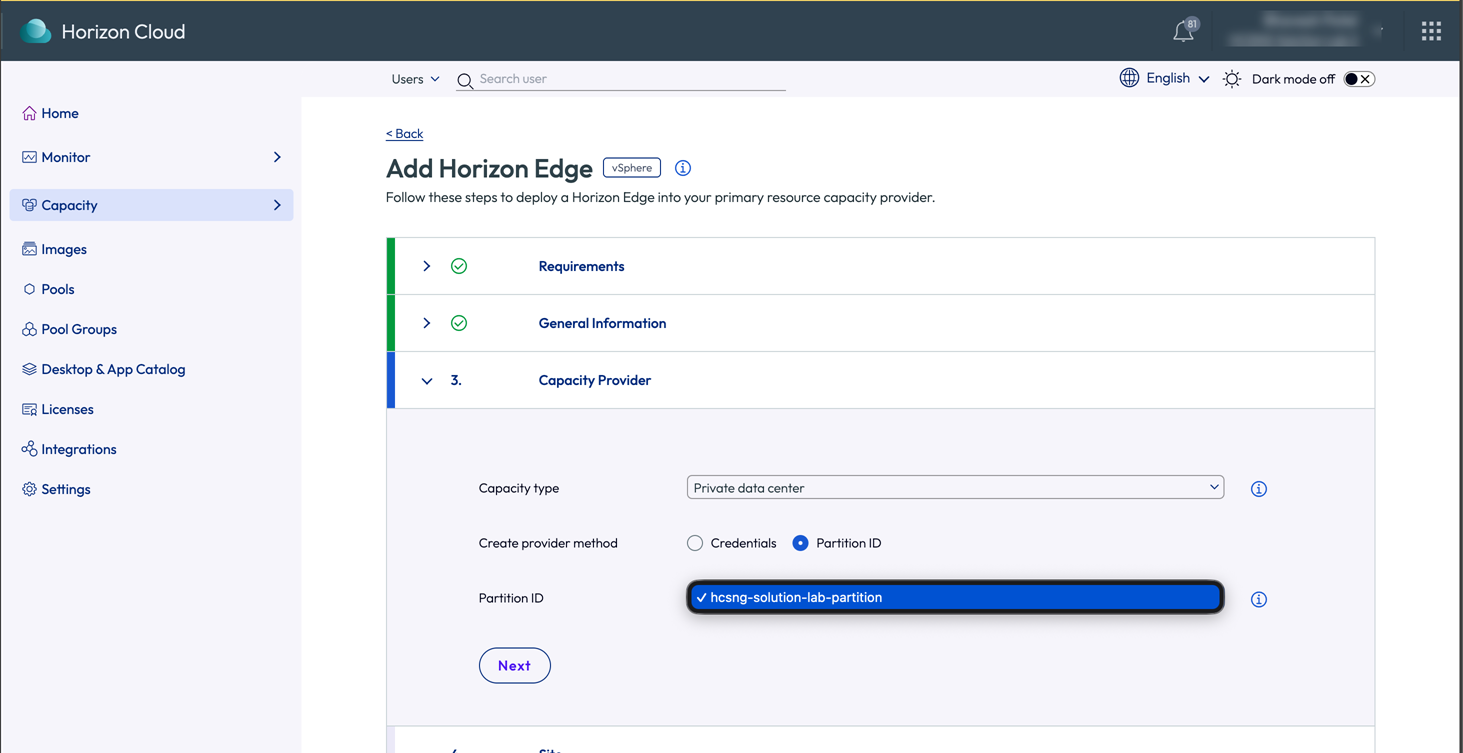Screen dimensions: 1463x753
Task: Toggle the Dark mode switch
Action: [1359, 79]
